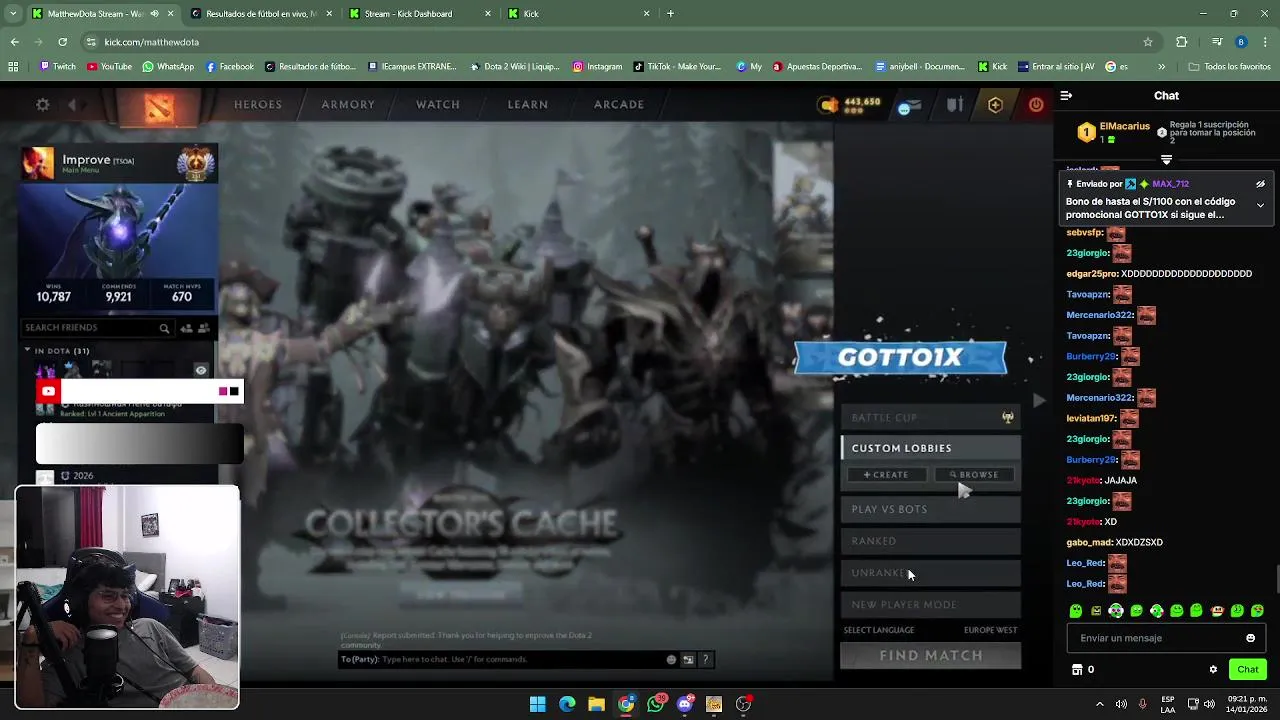The height and width of the screenshot is (720, 1280).
Task: Open the Chrome apps grid in bookmarks bar
Action: [13, 67]
